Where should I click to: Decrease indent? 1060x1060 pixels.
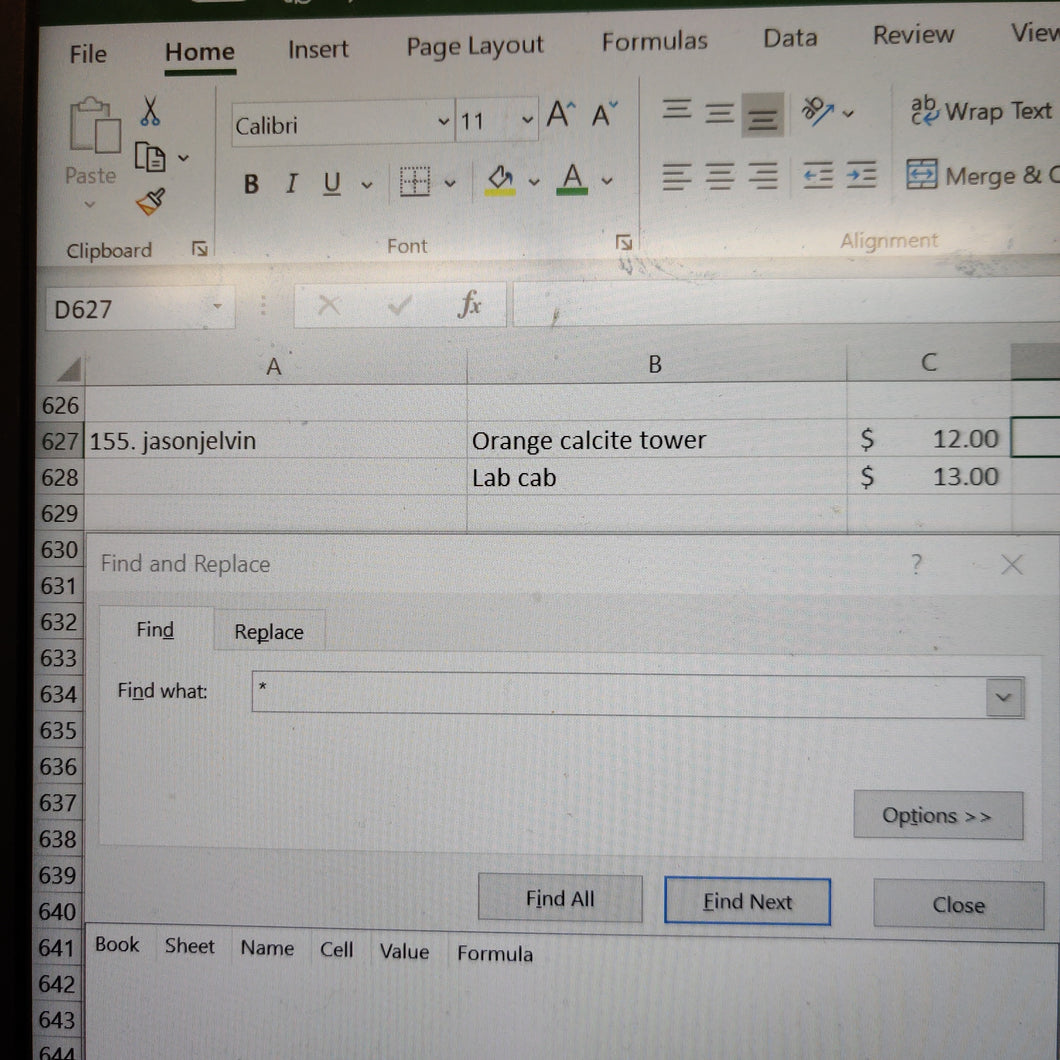(x=818, y=176)
